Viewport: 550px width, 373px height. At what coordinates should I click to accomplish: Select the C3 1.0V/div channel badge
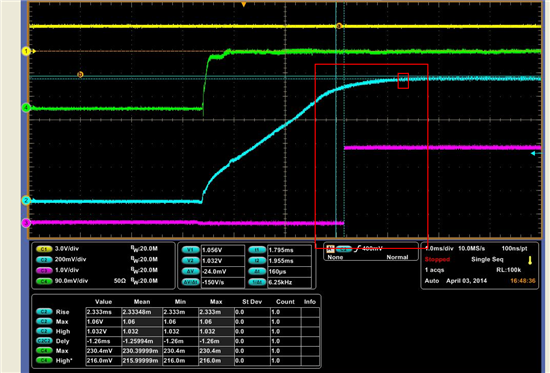pos(44,271)
